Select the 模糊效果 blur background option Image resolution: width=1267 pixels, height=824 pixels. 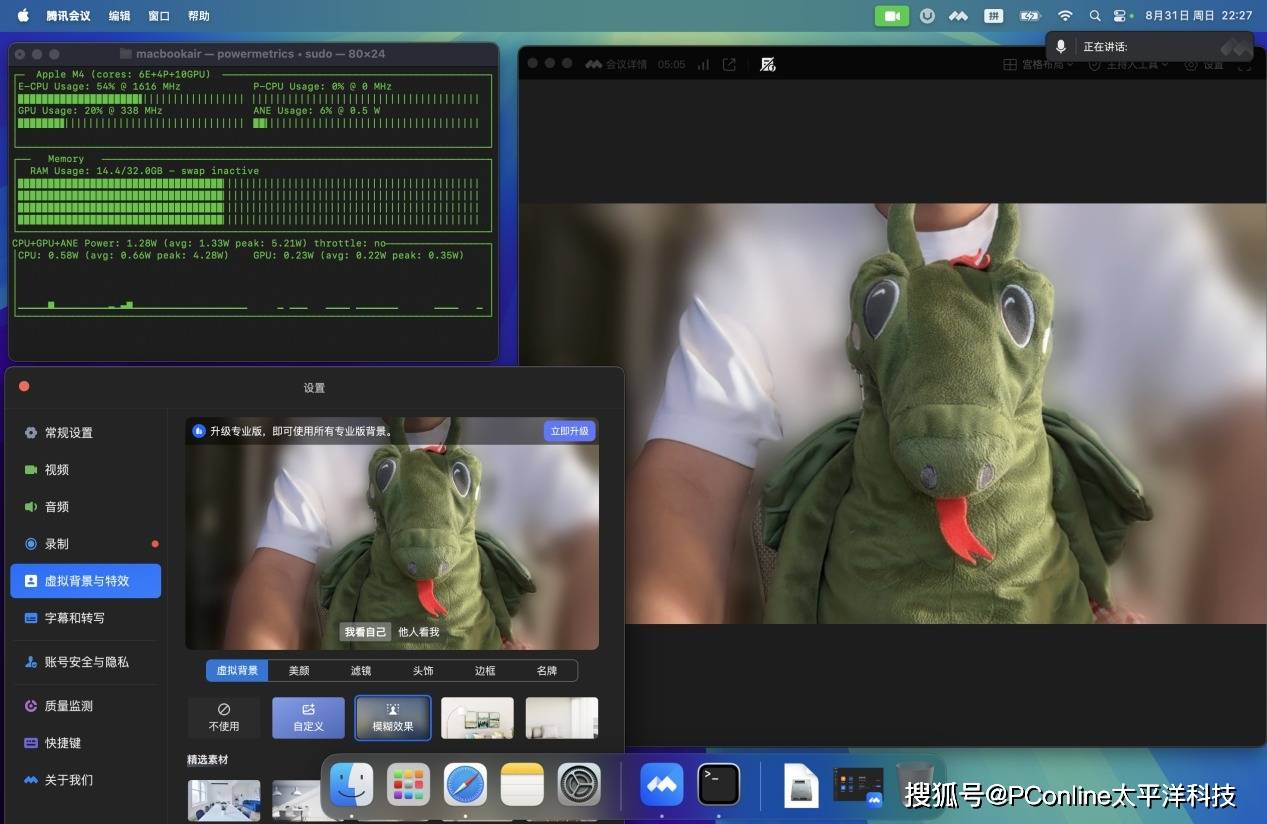393,717
